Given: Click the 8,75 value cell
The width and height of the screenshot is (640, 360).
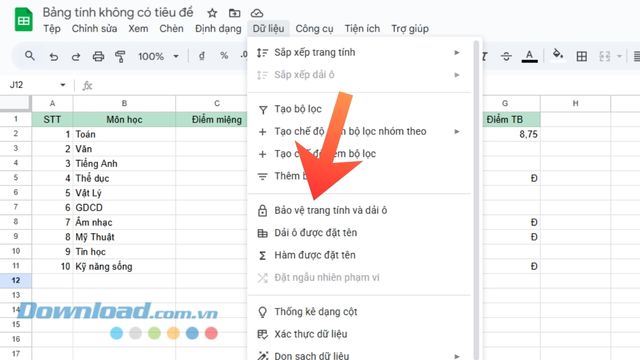Looking at the screenshot, I should pos(511,134).
